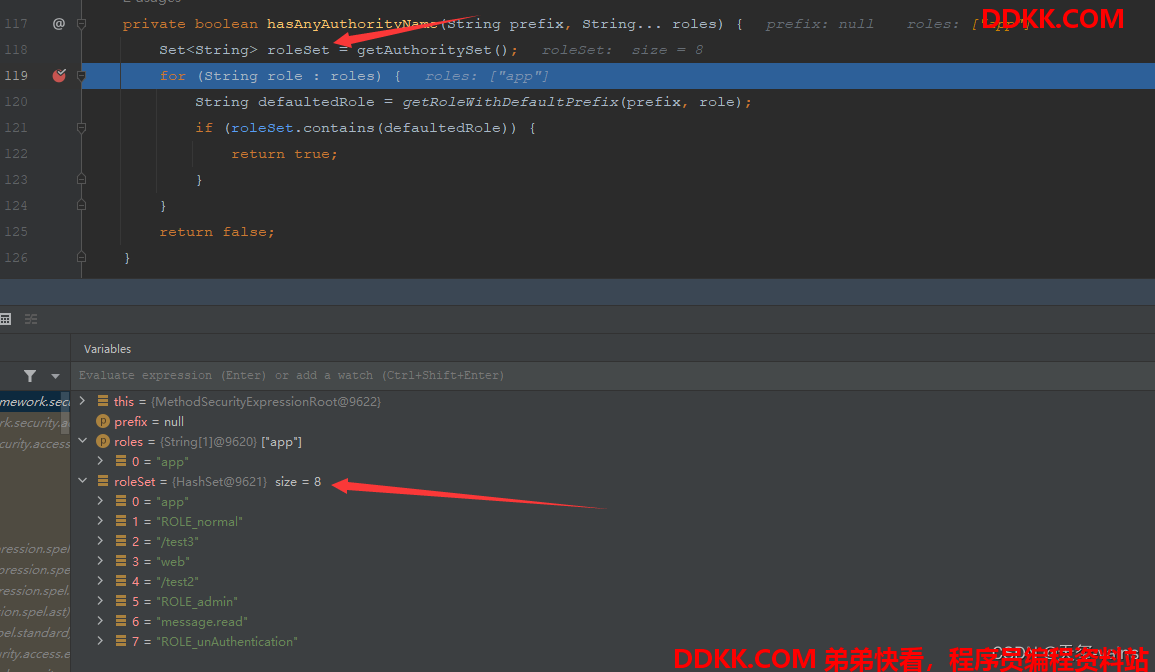Click the object icon beside roleSet
Viewport: 1155px width, 672px height.
[102, 480]
